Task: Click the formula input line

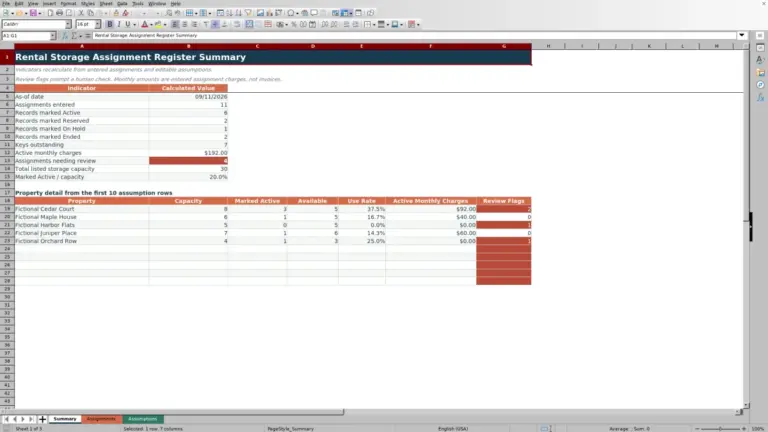Action: (x=414, y=35)
